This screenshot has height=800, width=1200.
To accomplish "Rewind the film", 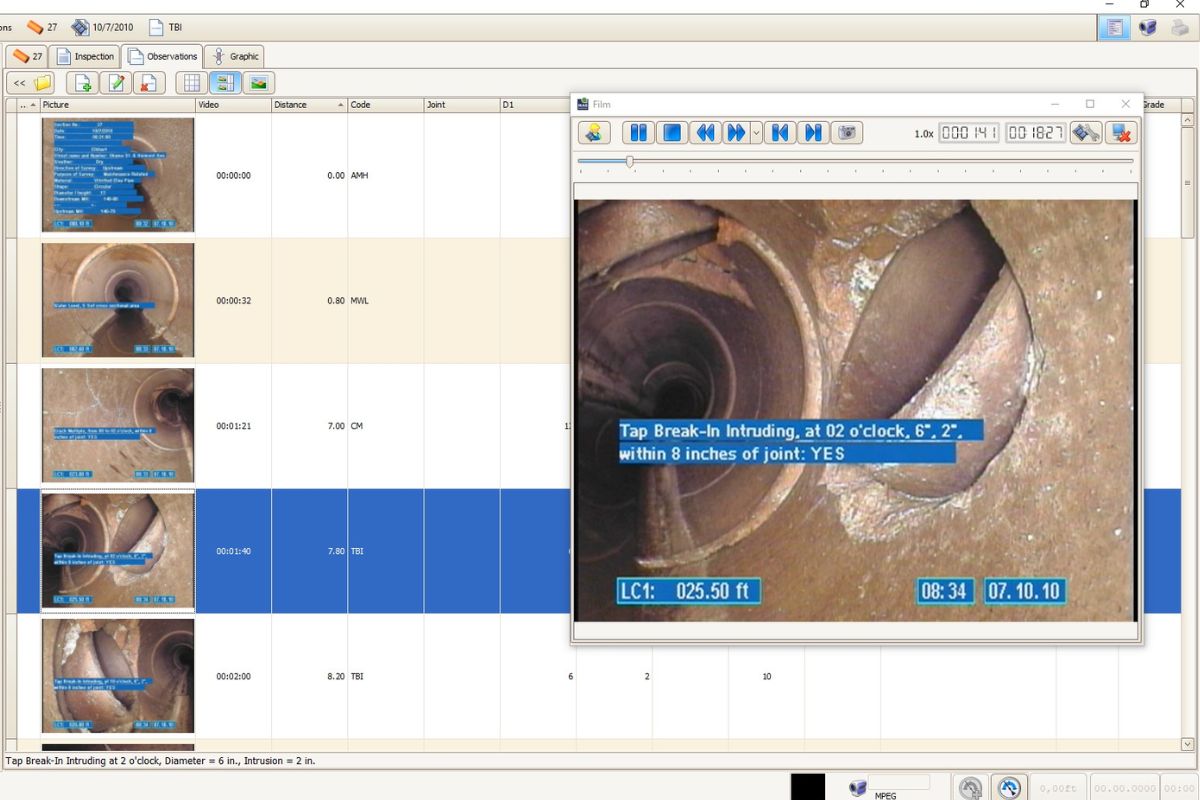I will (x=705, y=132).
